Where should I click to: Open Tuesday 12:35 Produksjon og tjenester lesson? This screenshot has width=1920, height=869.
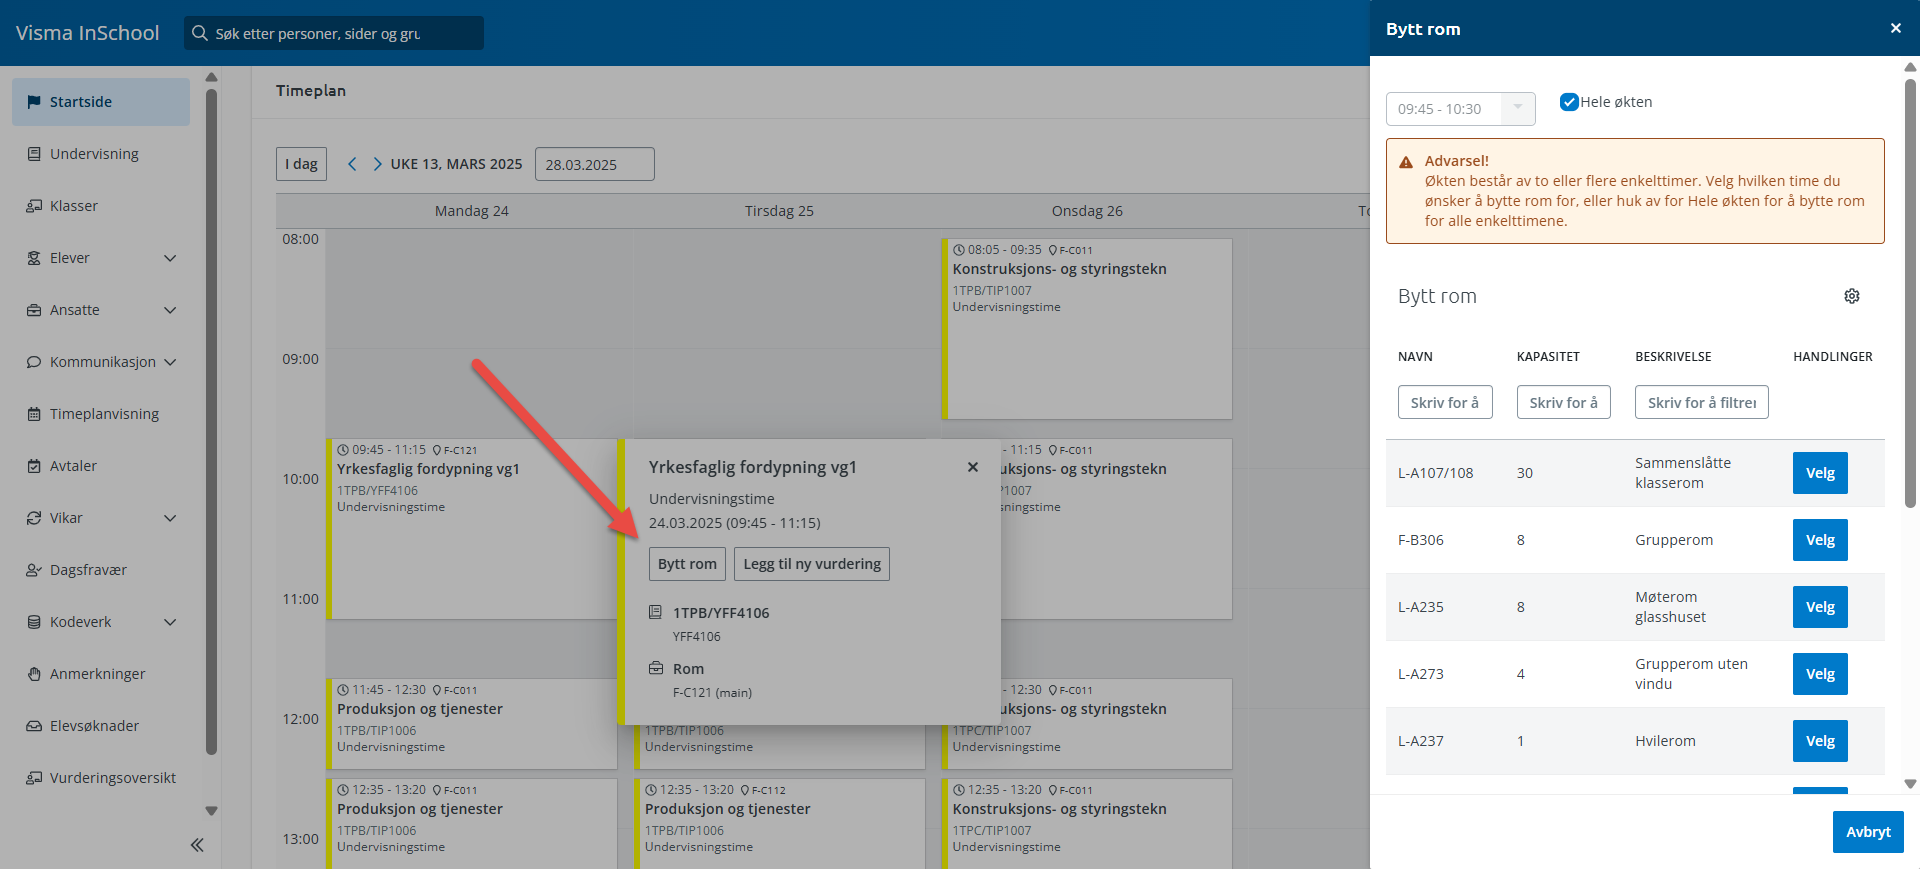coord(779,824)
